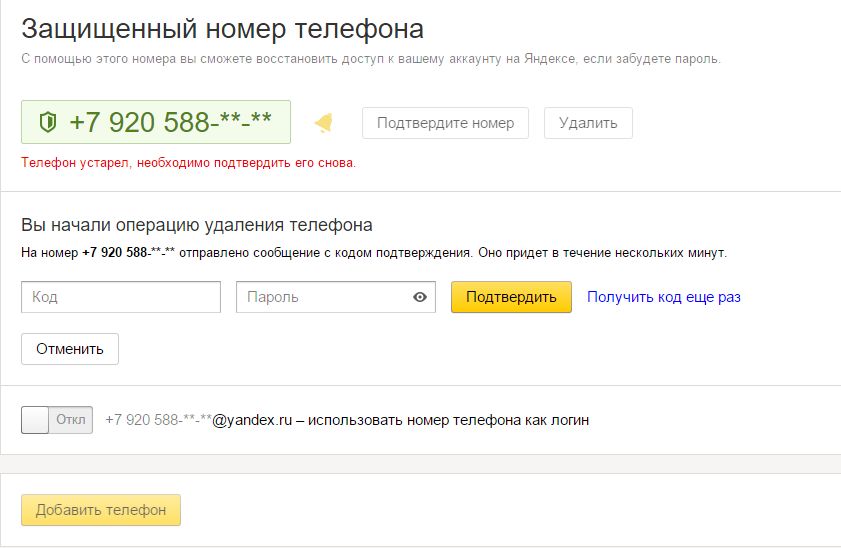Click the "Вы начали операцию удаления телефона" heading
This screenshot has height=548, width=841.
point(197,225)
